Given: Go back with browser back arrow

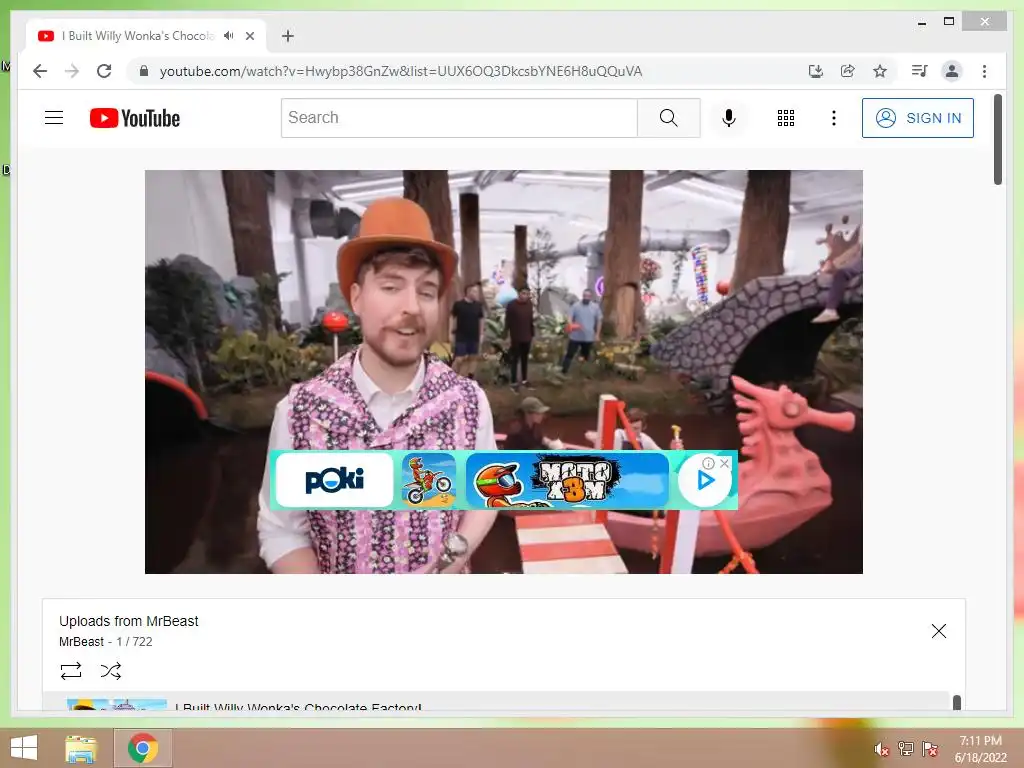Looking at the screenshot, I should tap(40, 71).
